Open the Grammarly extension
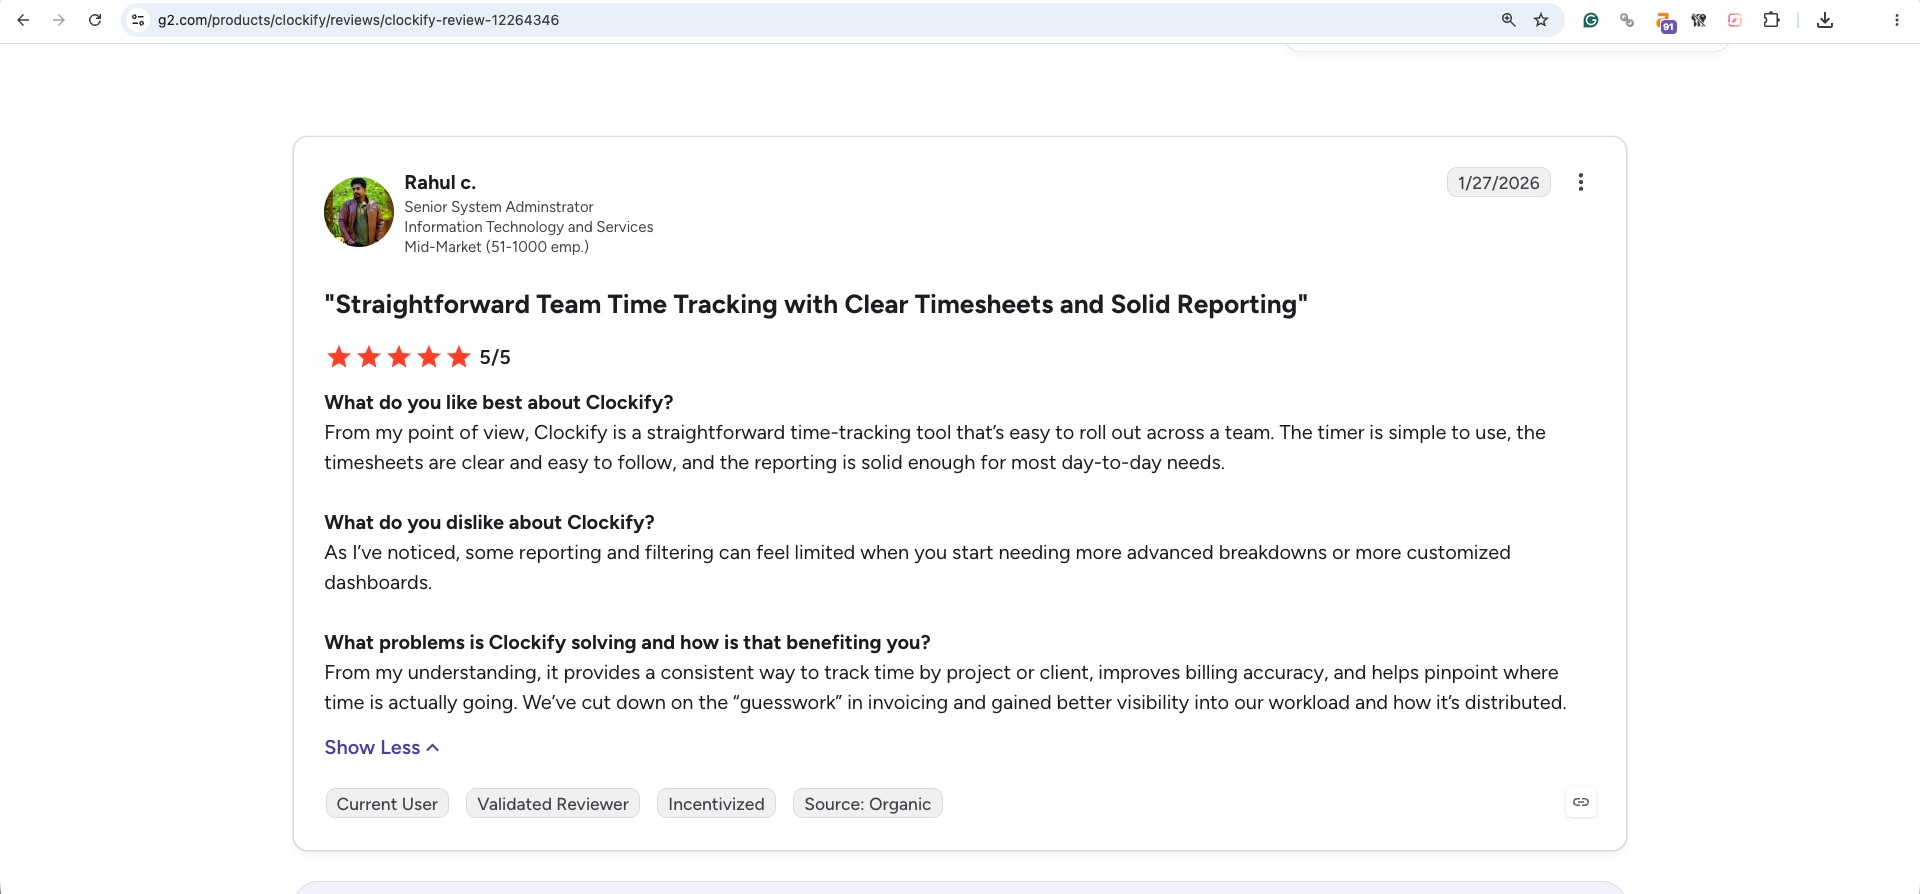This screenshot has height=894, width=1920. coord(1591,20)
